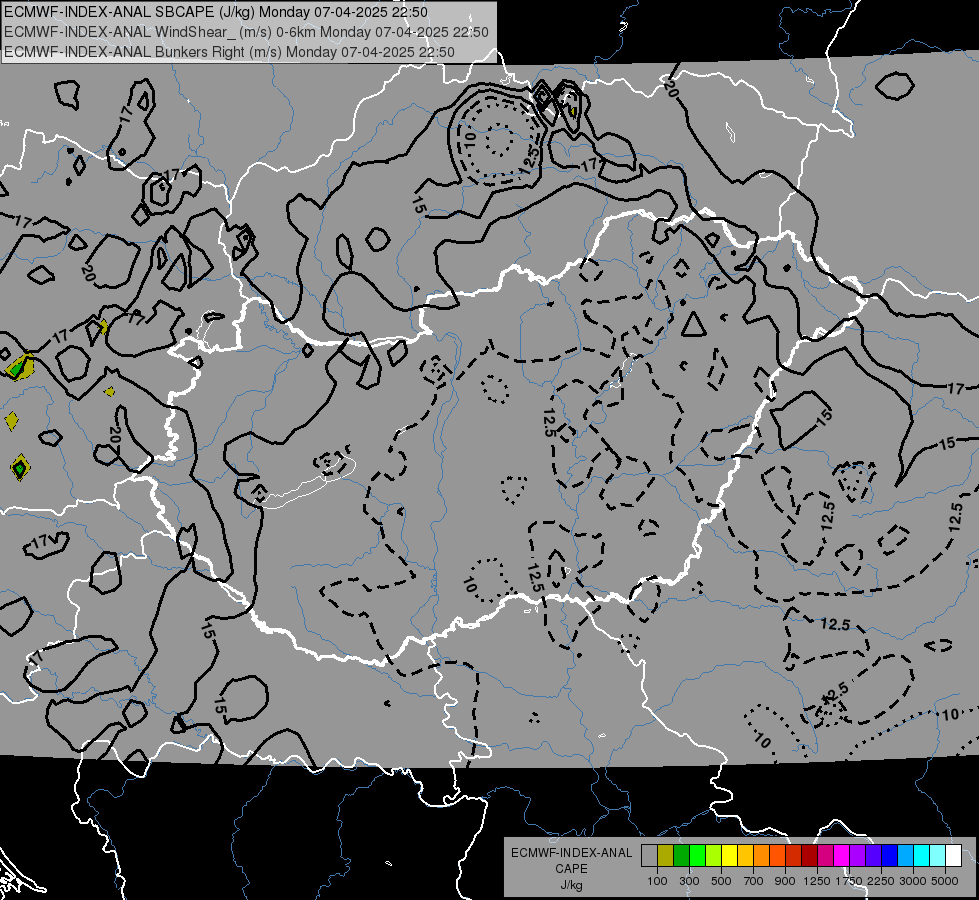The width and height of the screenshot is (979, 900).
Task: Click the 1750 legend tick value
Action: click(x=849, y=881)
